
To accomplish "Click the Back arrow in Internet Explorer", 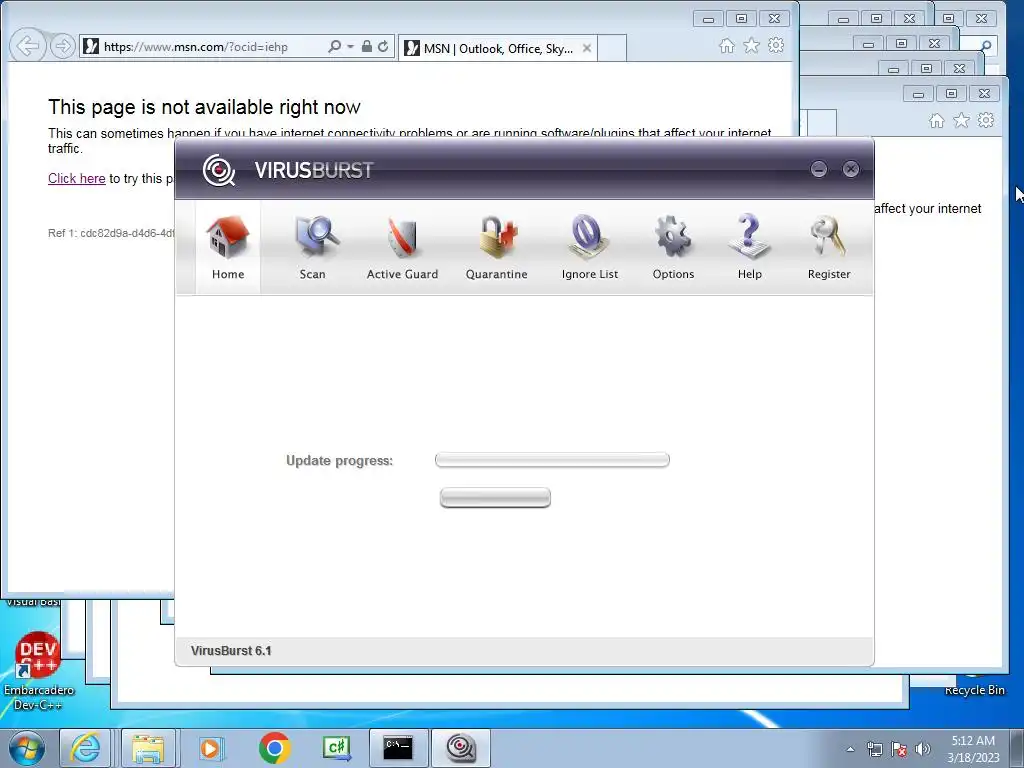I will (28, 46).
